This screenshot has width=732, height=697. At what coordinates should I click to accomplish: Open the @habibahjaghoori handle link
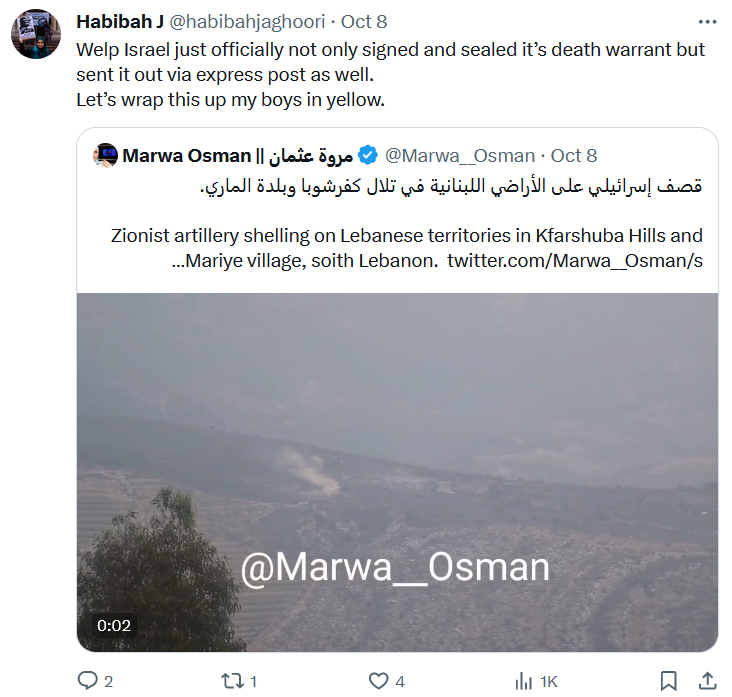(247, 22)
